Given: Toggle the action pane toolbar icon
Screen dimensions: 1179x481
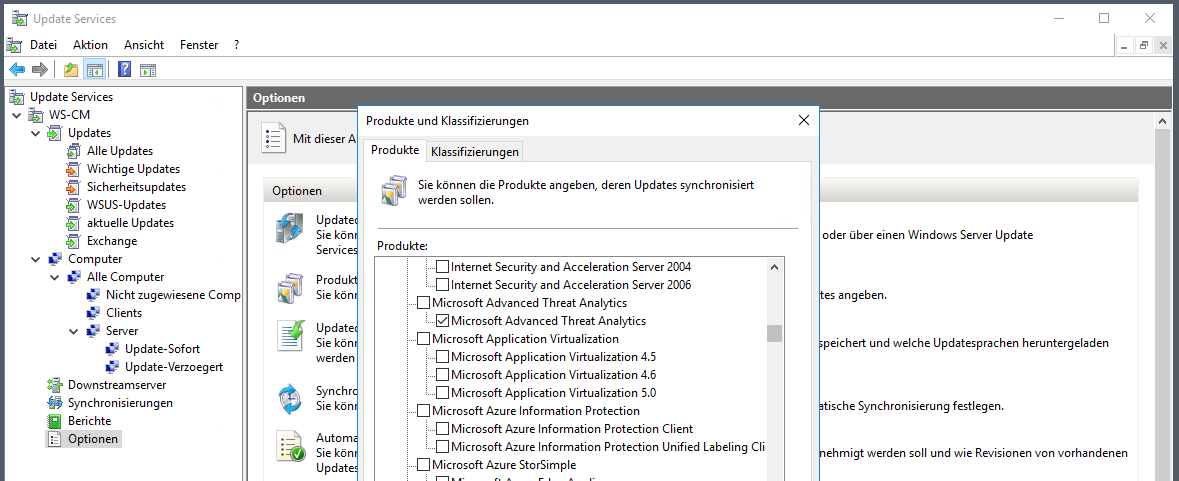Looking at the screenshot, I should pyautogui.click(x=148, y=70).
